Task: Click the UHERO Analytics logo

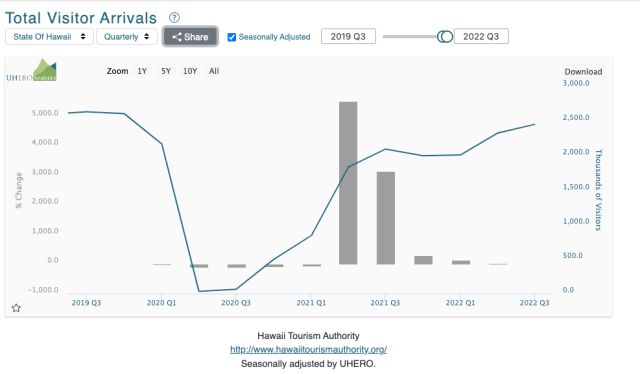Action: (31, 70)
